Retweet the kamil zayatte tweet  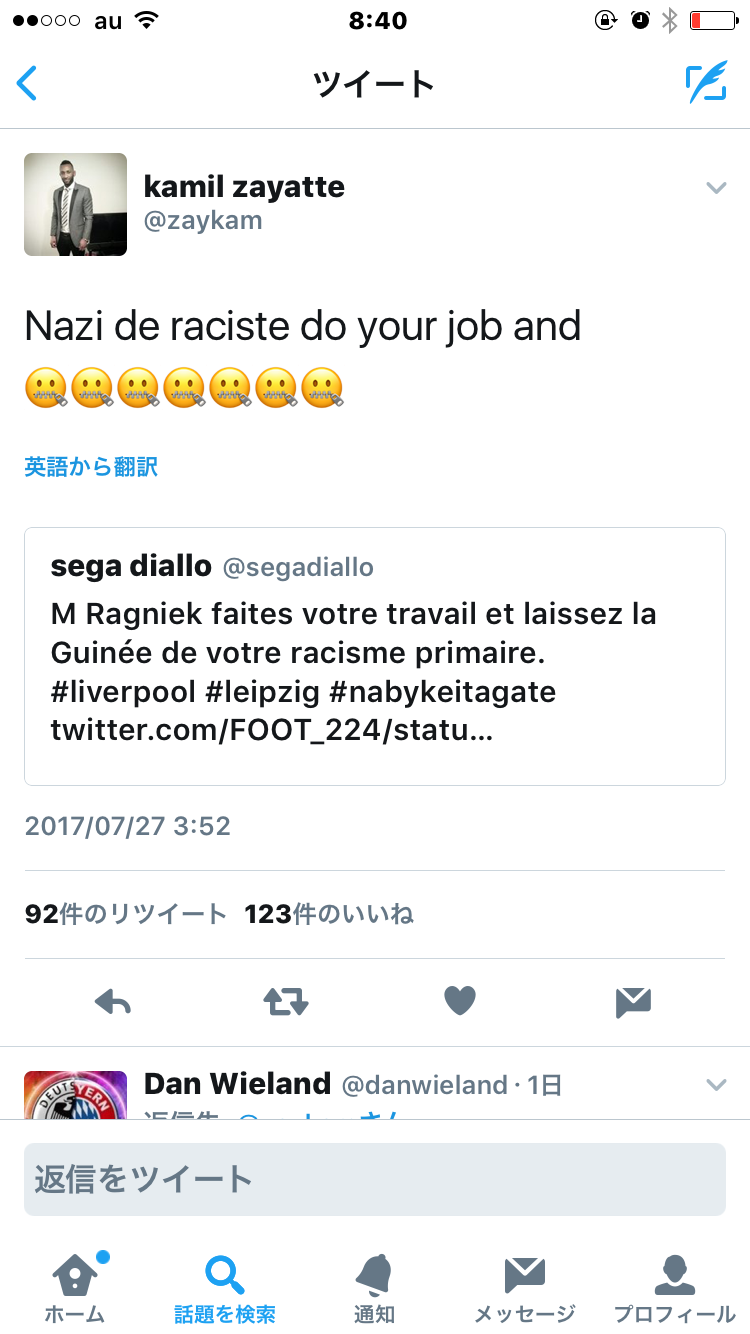point(286,1001)
